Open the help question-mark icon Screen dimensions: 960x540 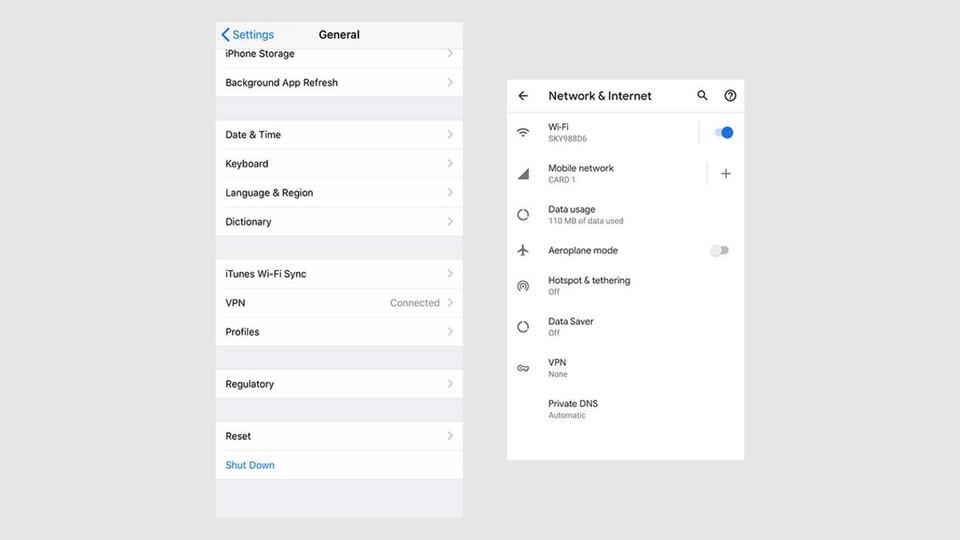[x=730, y=96]
